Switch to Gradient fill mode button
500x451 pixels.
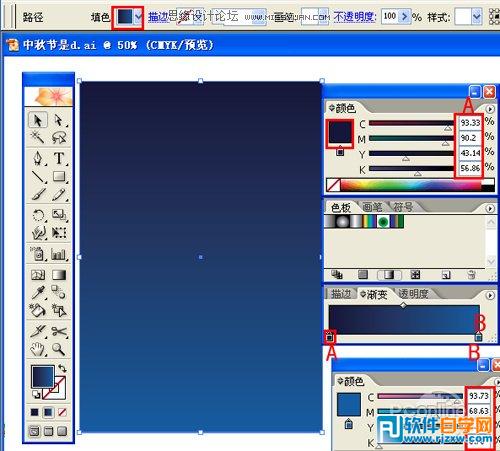click(48, 412)
